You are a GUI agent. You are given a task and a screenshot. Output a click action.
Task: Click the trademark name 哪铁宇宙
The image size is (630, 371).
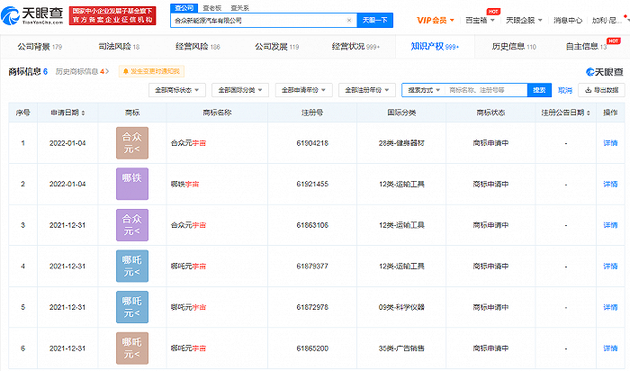tap(185, 184)
